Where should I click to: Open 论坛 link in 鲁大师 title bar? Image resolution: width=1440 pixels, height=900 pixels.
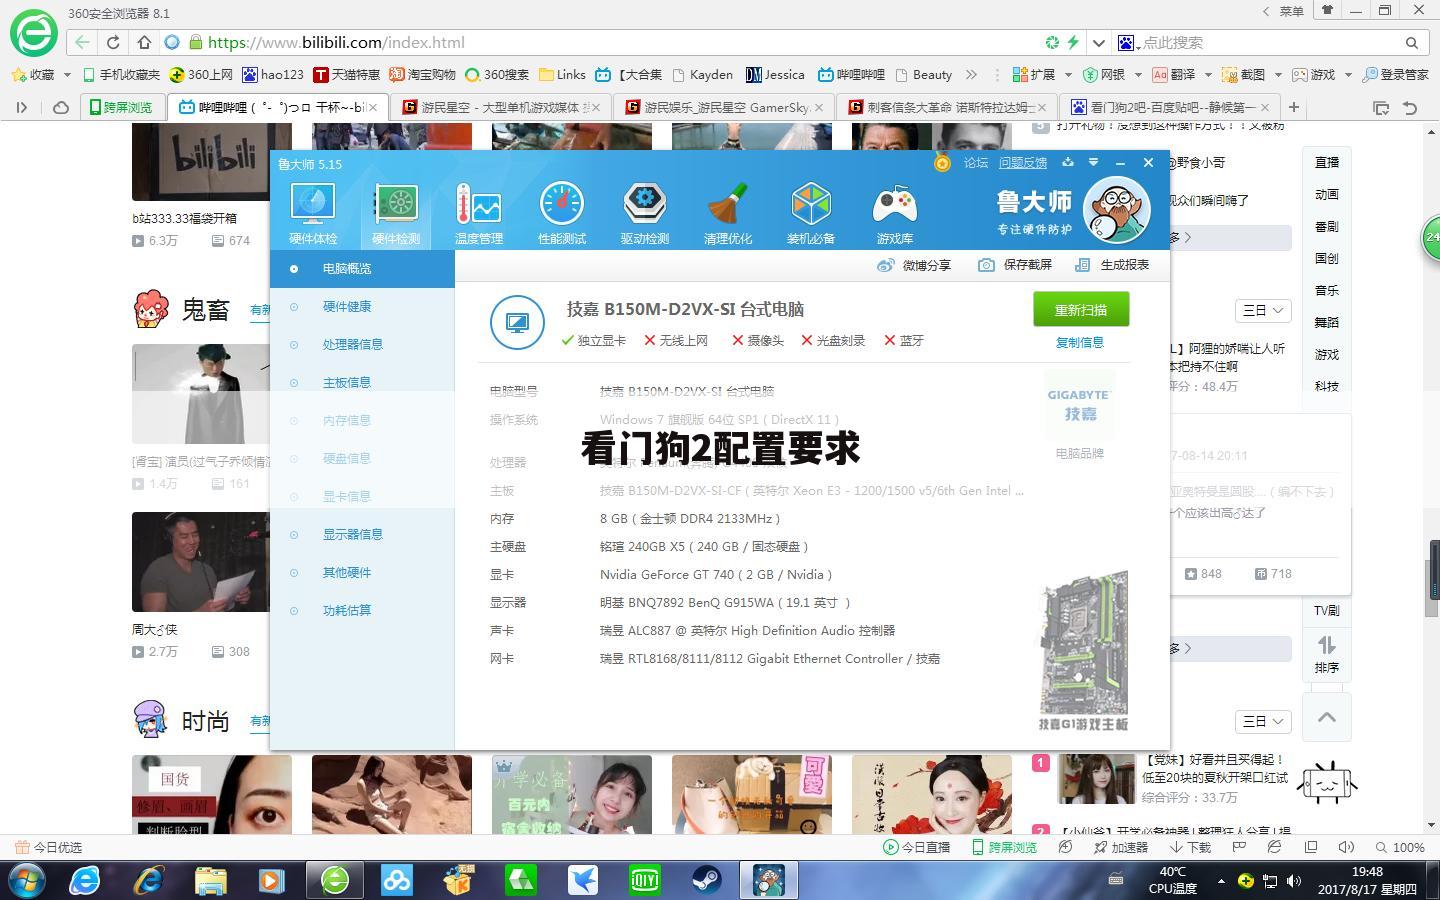pyautogui.click(x=976, y=162)
